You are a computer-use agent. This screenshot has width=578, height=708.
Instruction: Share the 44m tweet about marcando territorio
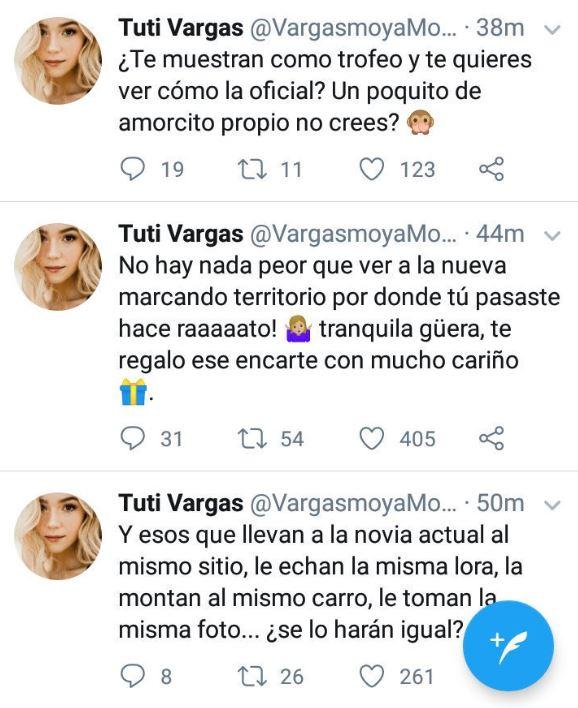coord(491,438)
